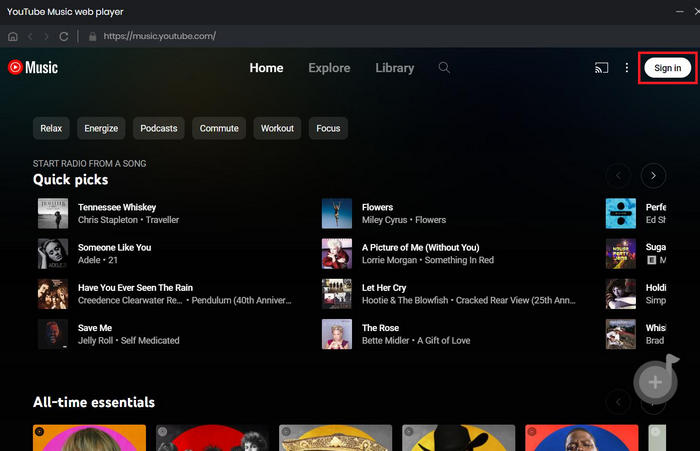Click the cast to device icon

[x=601, y=68]
